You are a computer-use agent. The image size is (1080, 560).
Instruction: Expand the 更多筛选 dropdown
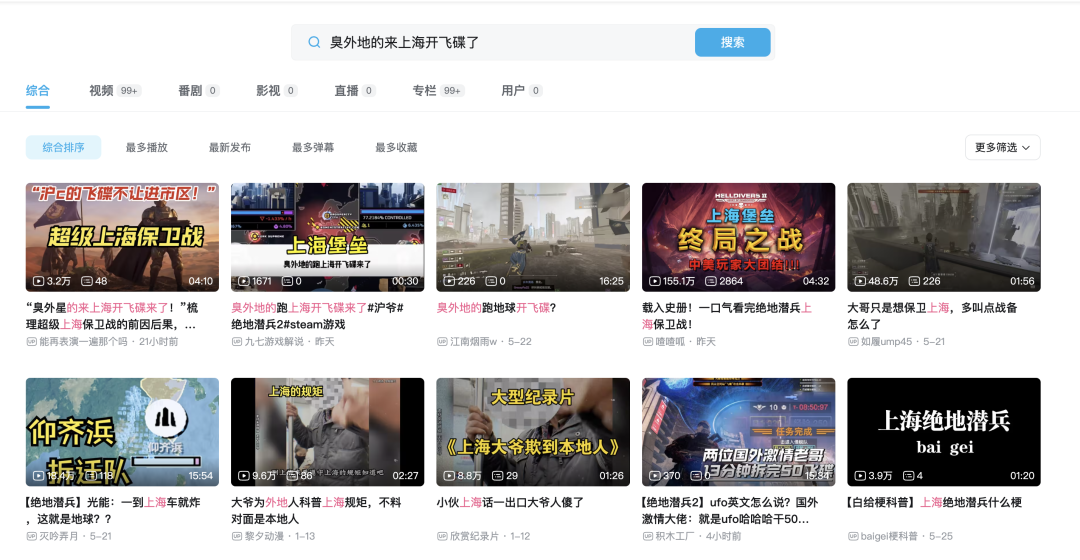point(1002,147)
